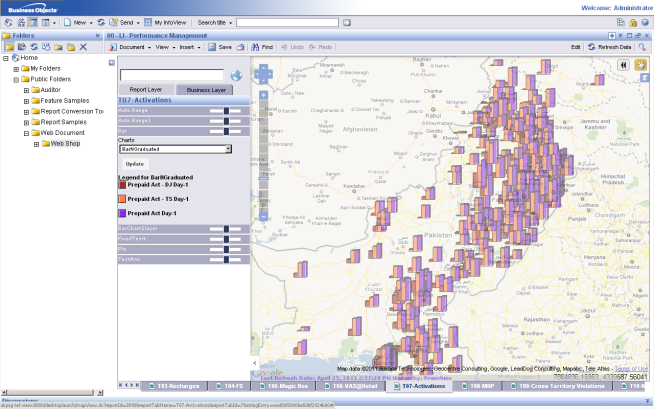The width and height of the screenshot is (654, 409).
Task: Switch to the Report Layer tab
Action: (x=146, y=90)
